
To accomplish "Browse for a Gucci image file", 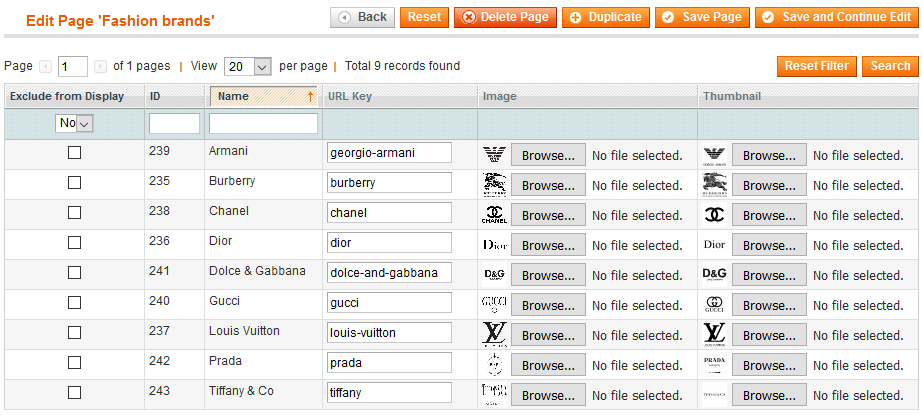I will (x=548, y=306).
